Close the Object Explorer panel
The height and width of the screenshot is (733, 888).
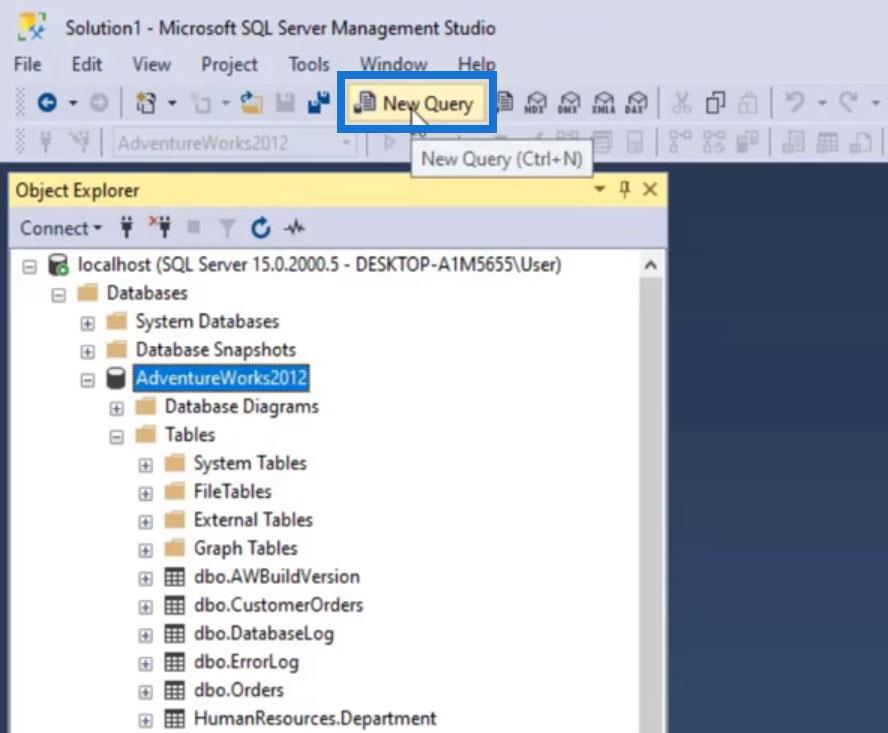(x=650, y=189)
